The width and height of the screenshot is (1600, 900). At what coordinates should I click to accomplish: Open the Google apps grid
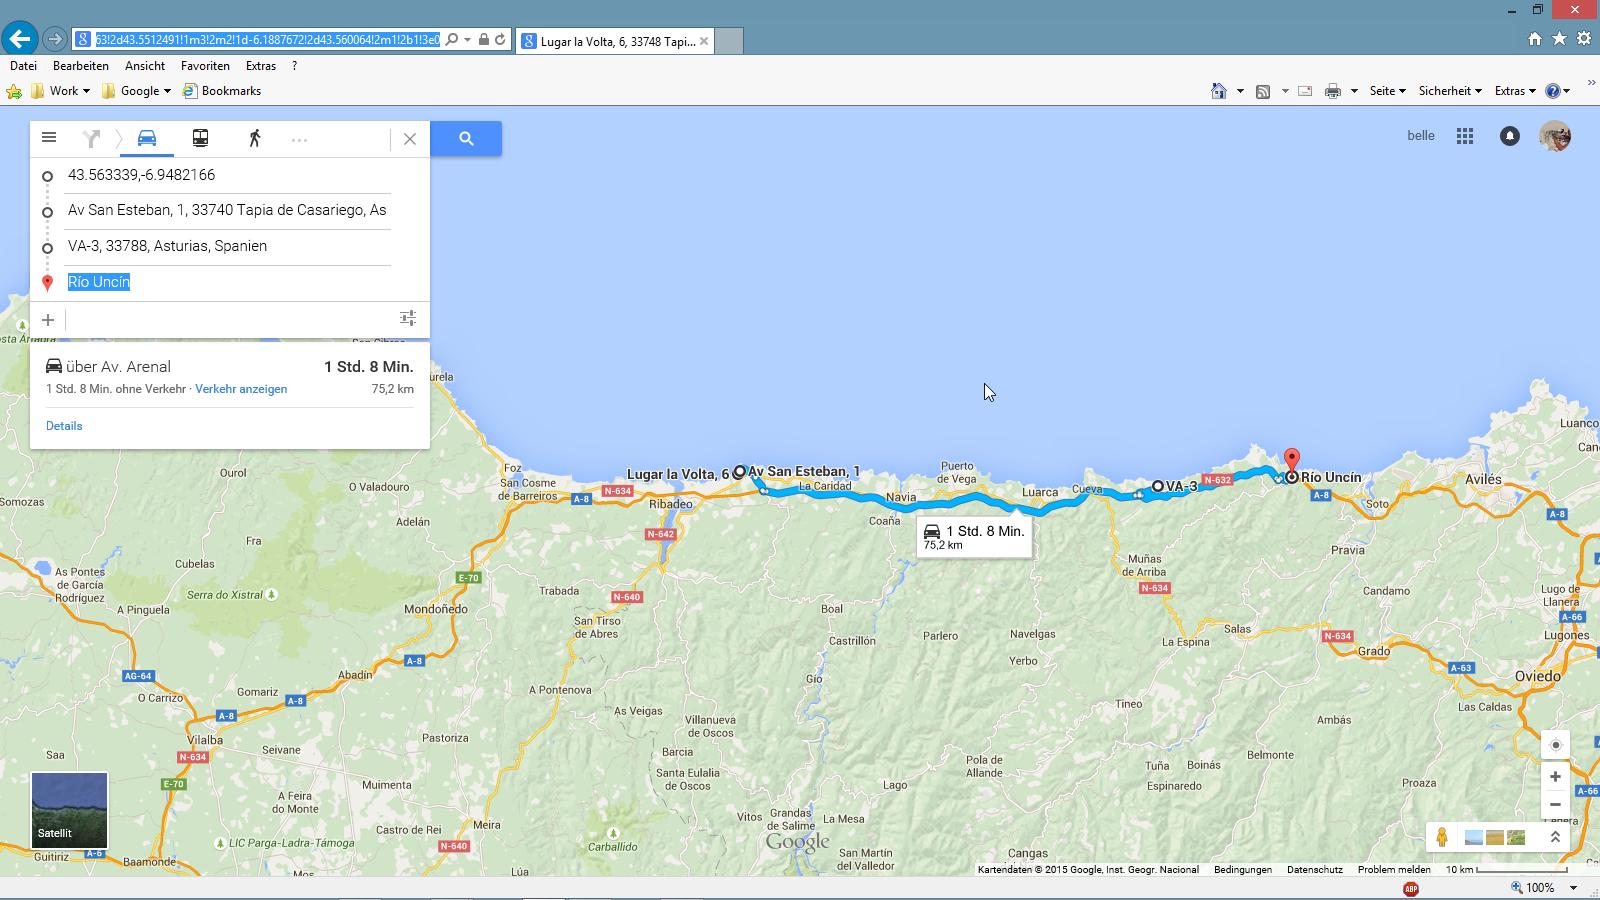coord(1465,136)
